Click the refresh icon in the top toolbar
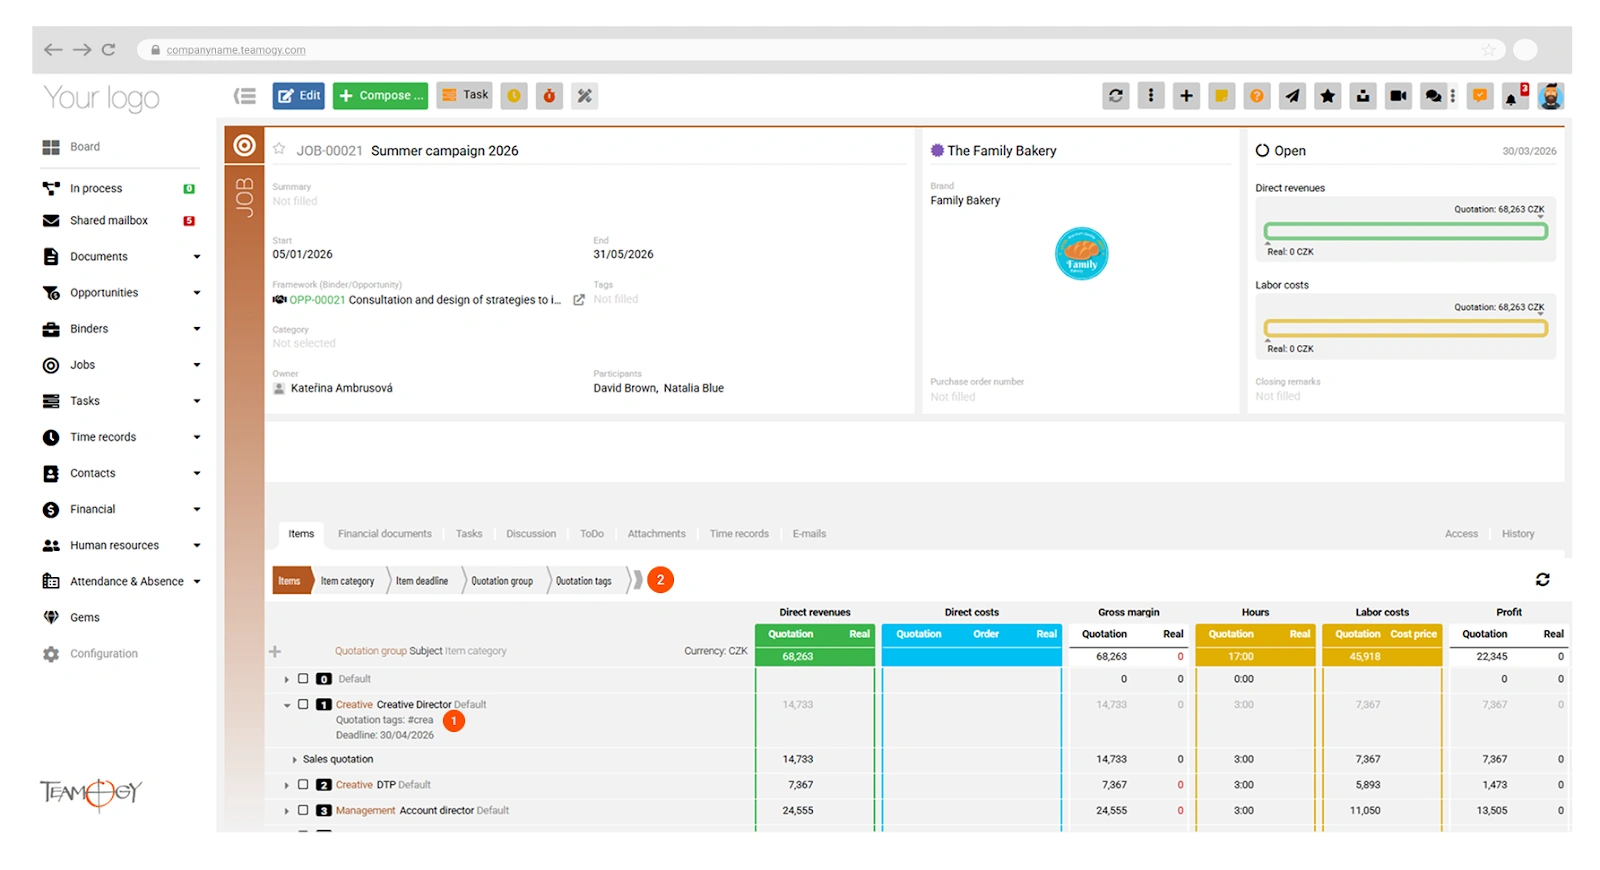The image size is (1600, 870). pyautogui.click(x=1115, y=96)
